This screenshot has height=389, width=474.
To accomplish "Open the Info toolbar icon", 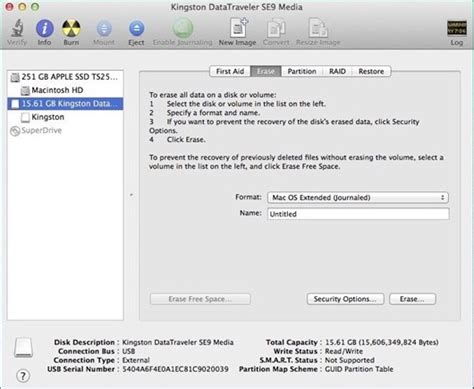I will (x=45, y=28).
